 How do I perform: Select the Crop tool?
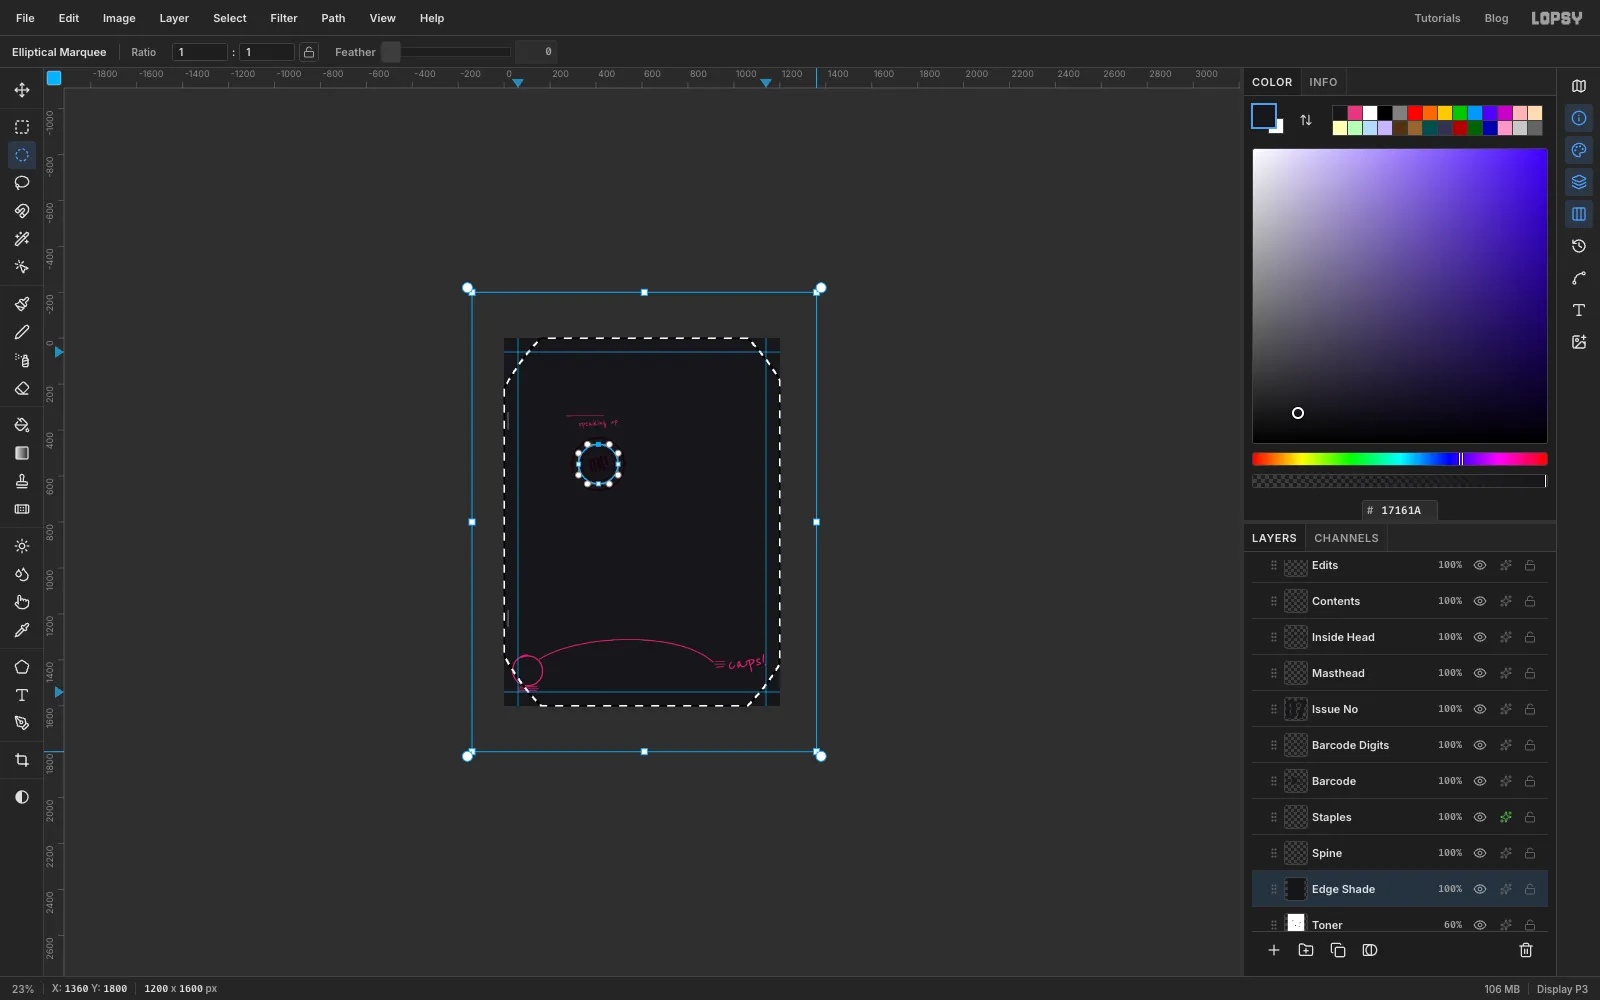(x=22, y=760)
